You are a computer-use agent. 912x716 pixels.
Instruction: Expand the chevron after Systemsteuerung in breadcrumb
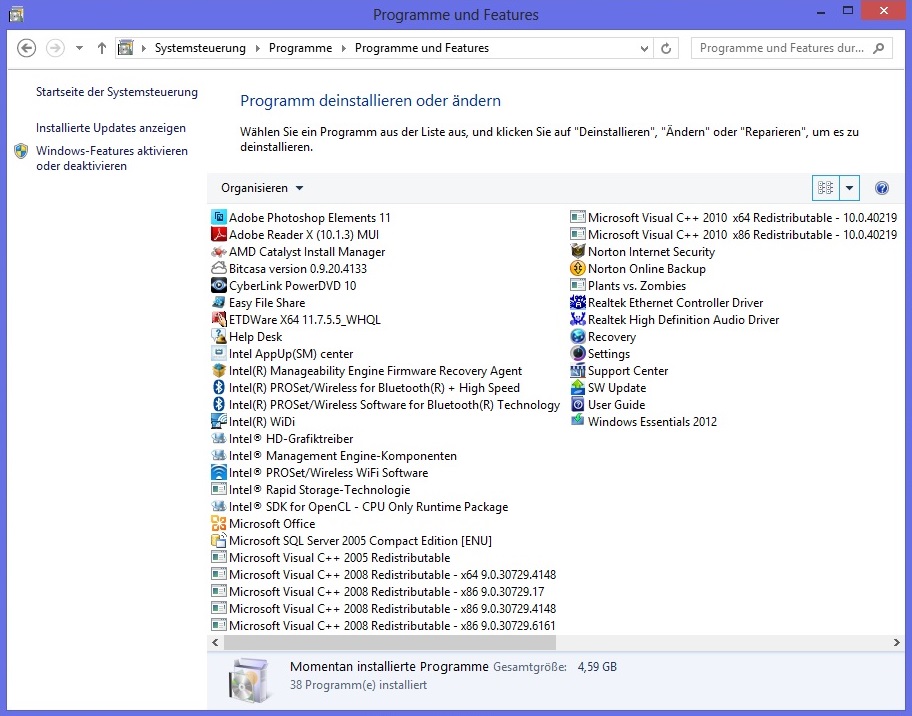pos(258,48)
